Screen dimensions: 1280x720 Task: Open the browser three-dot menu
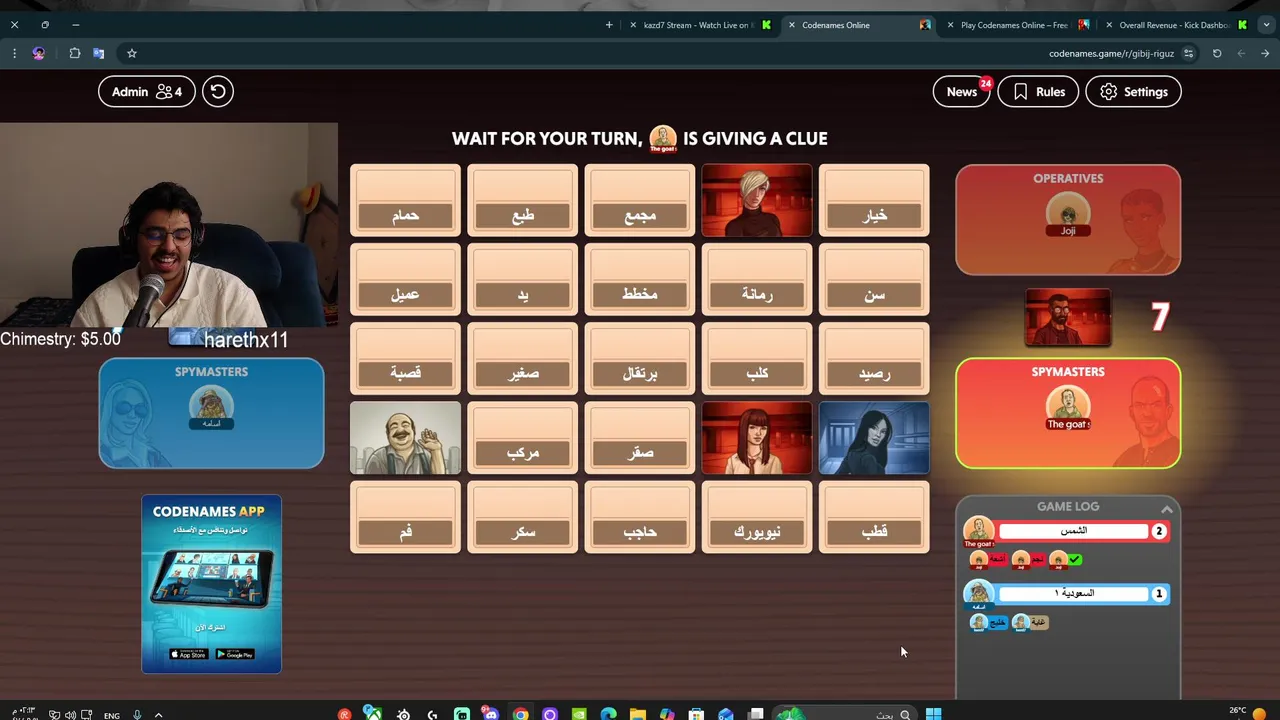pyautogui.click(x=14, y=53)
